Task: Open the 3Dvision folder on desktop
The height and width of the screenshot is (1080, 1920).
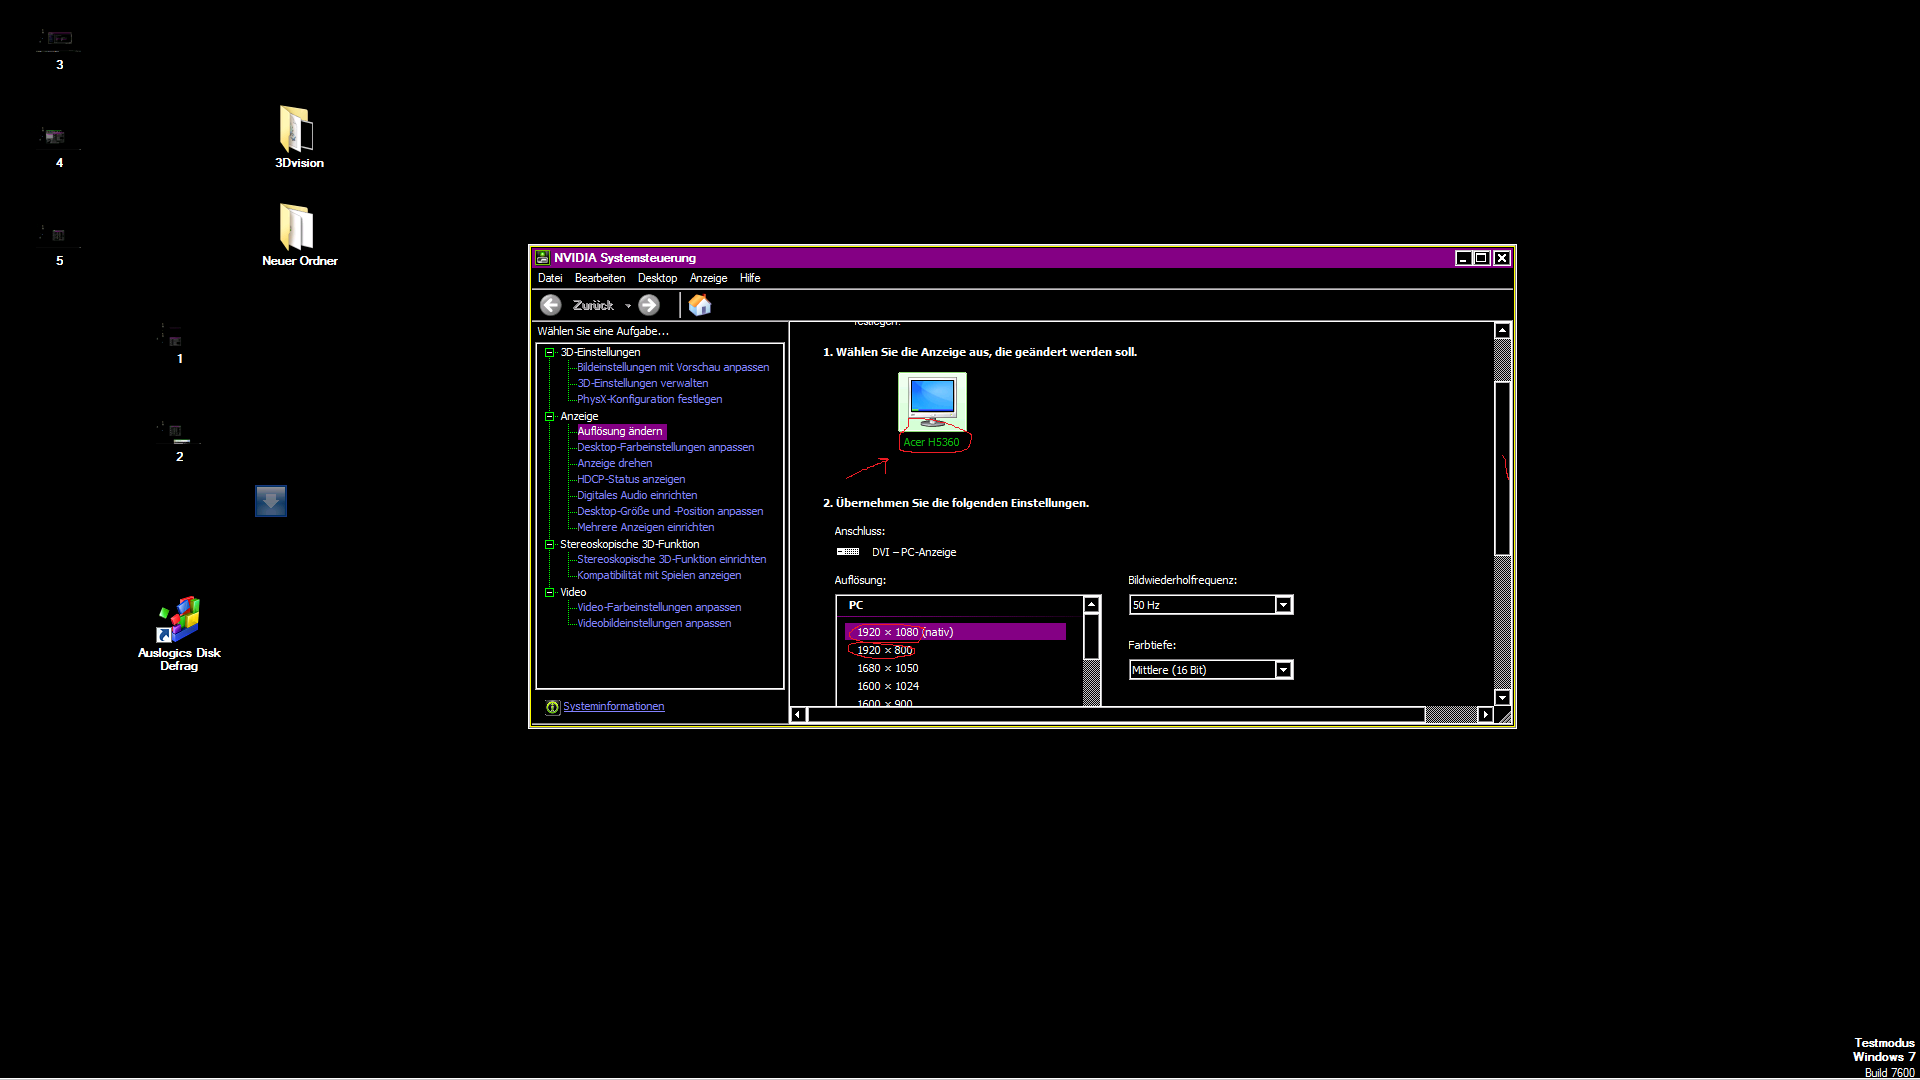Action: tap(299, 137)
